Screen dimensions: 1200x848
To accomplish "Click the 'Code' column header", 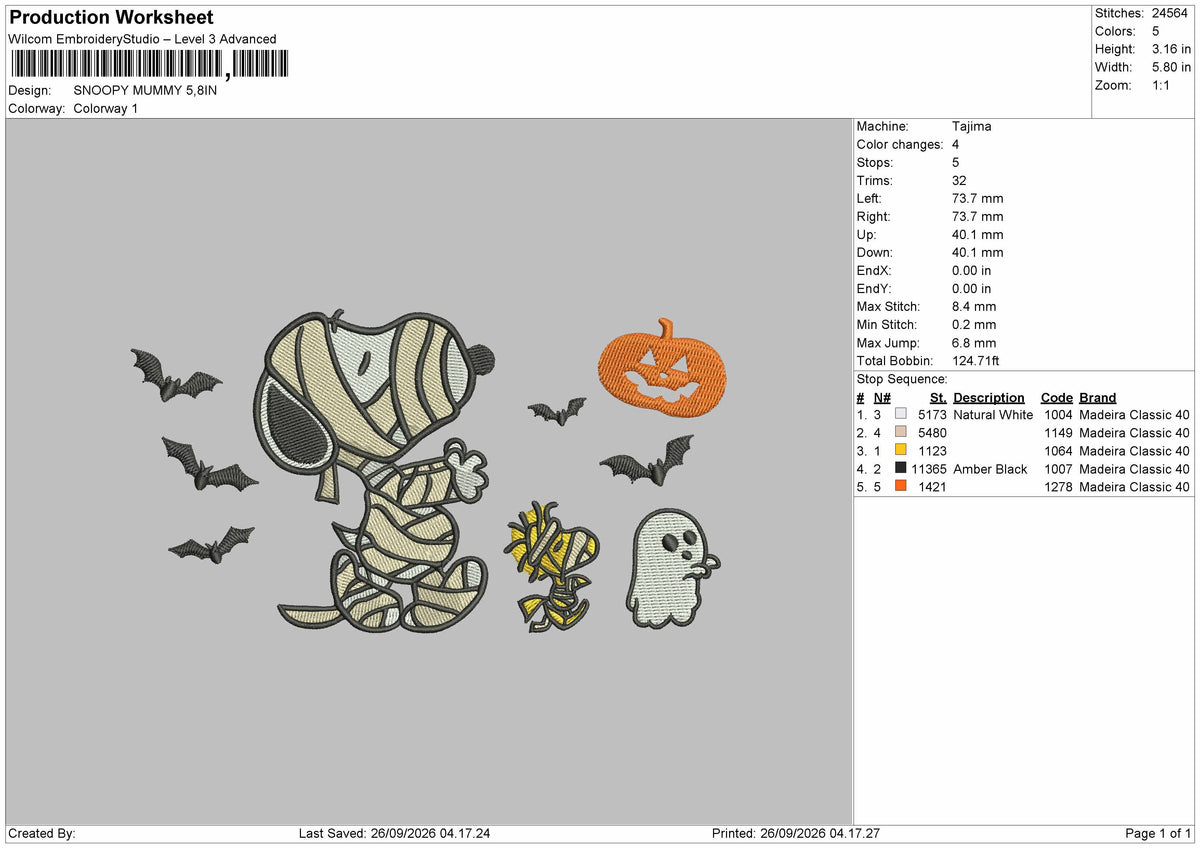I will (1057, 398).
